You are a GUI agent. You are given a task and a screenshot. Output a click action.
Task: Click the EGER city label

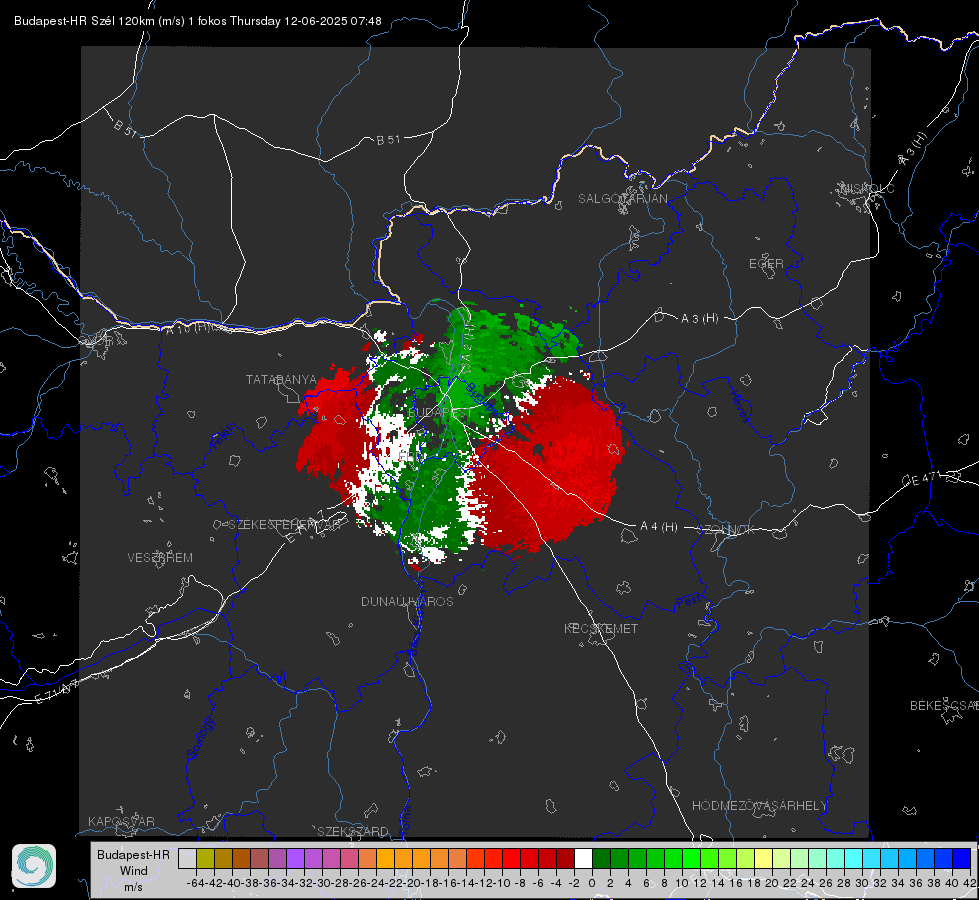pos(766,264)
